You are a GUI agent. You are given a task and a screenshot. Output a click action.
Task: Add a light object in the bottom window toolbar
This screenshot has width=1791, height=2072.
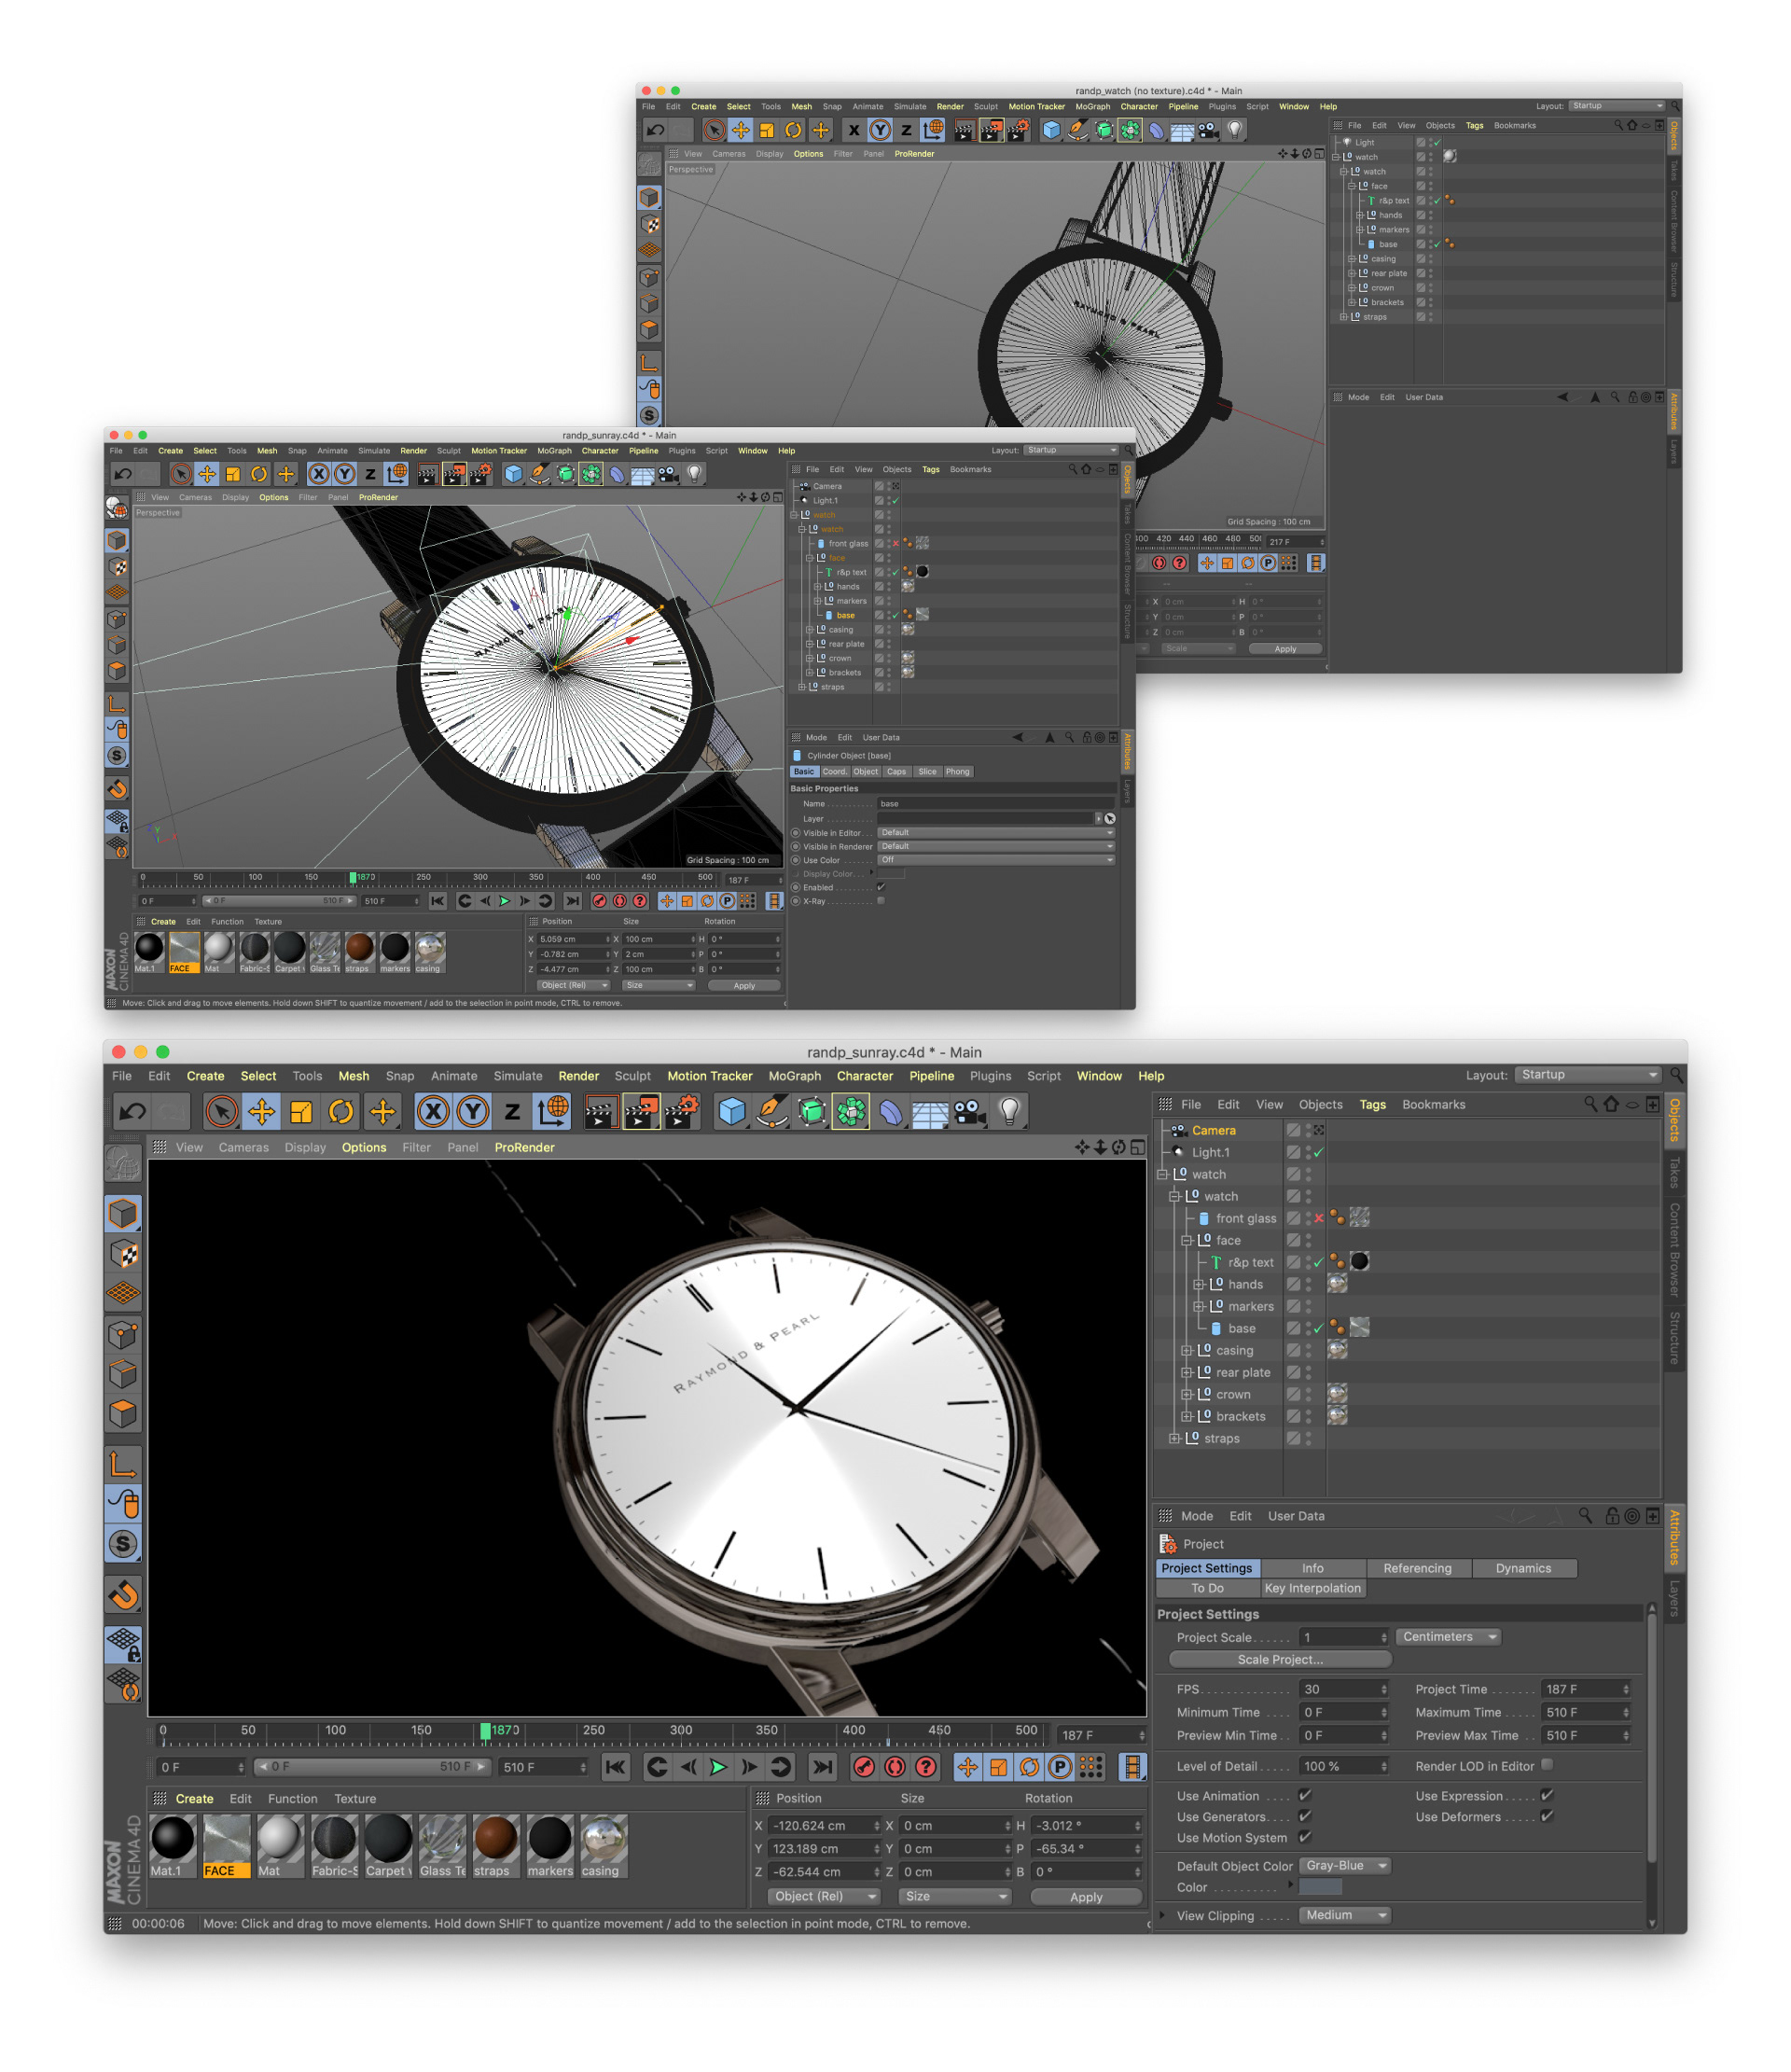1009,1111
